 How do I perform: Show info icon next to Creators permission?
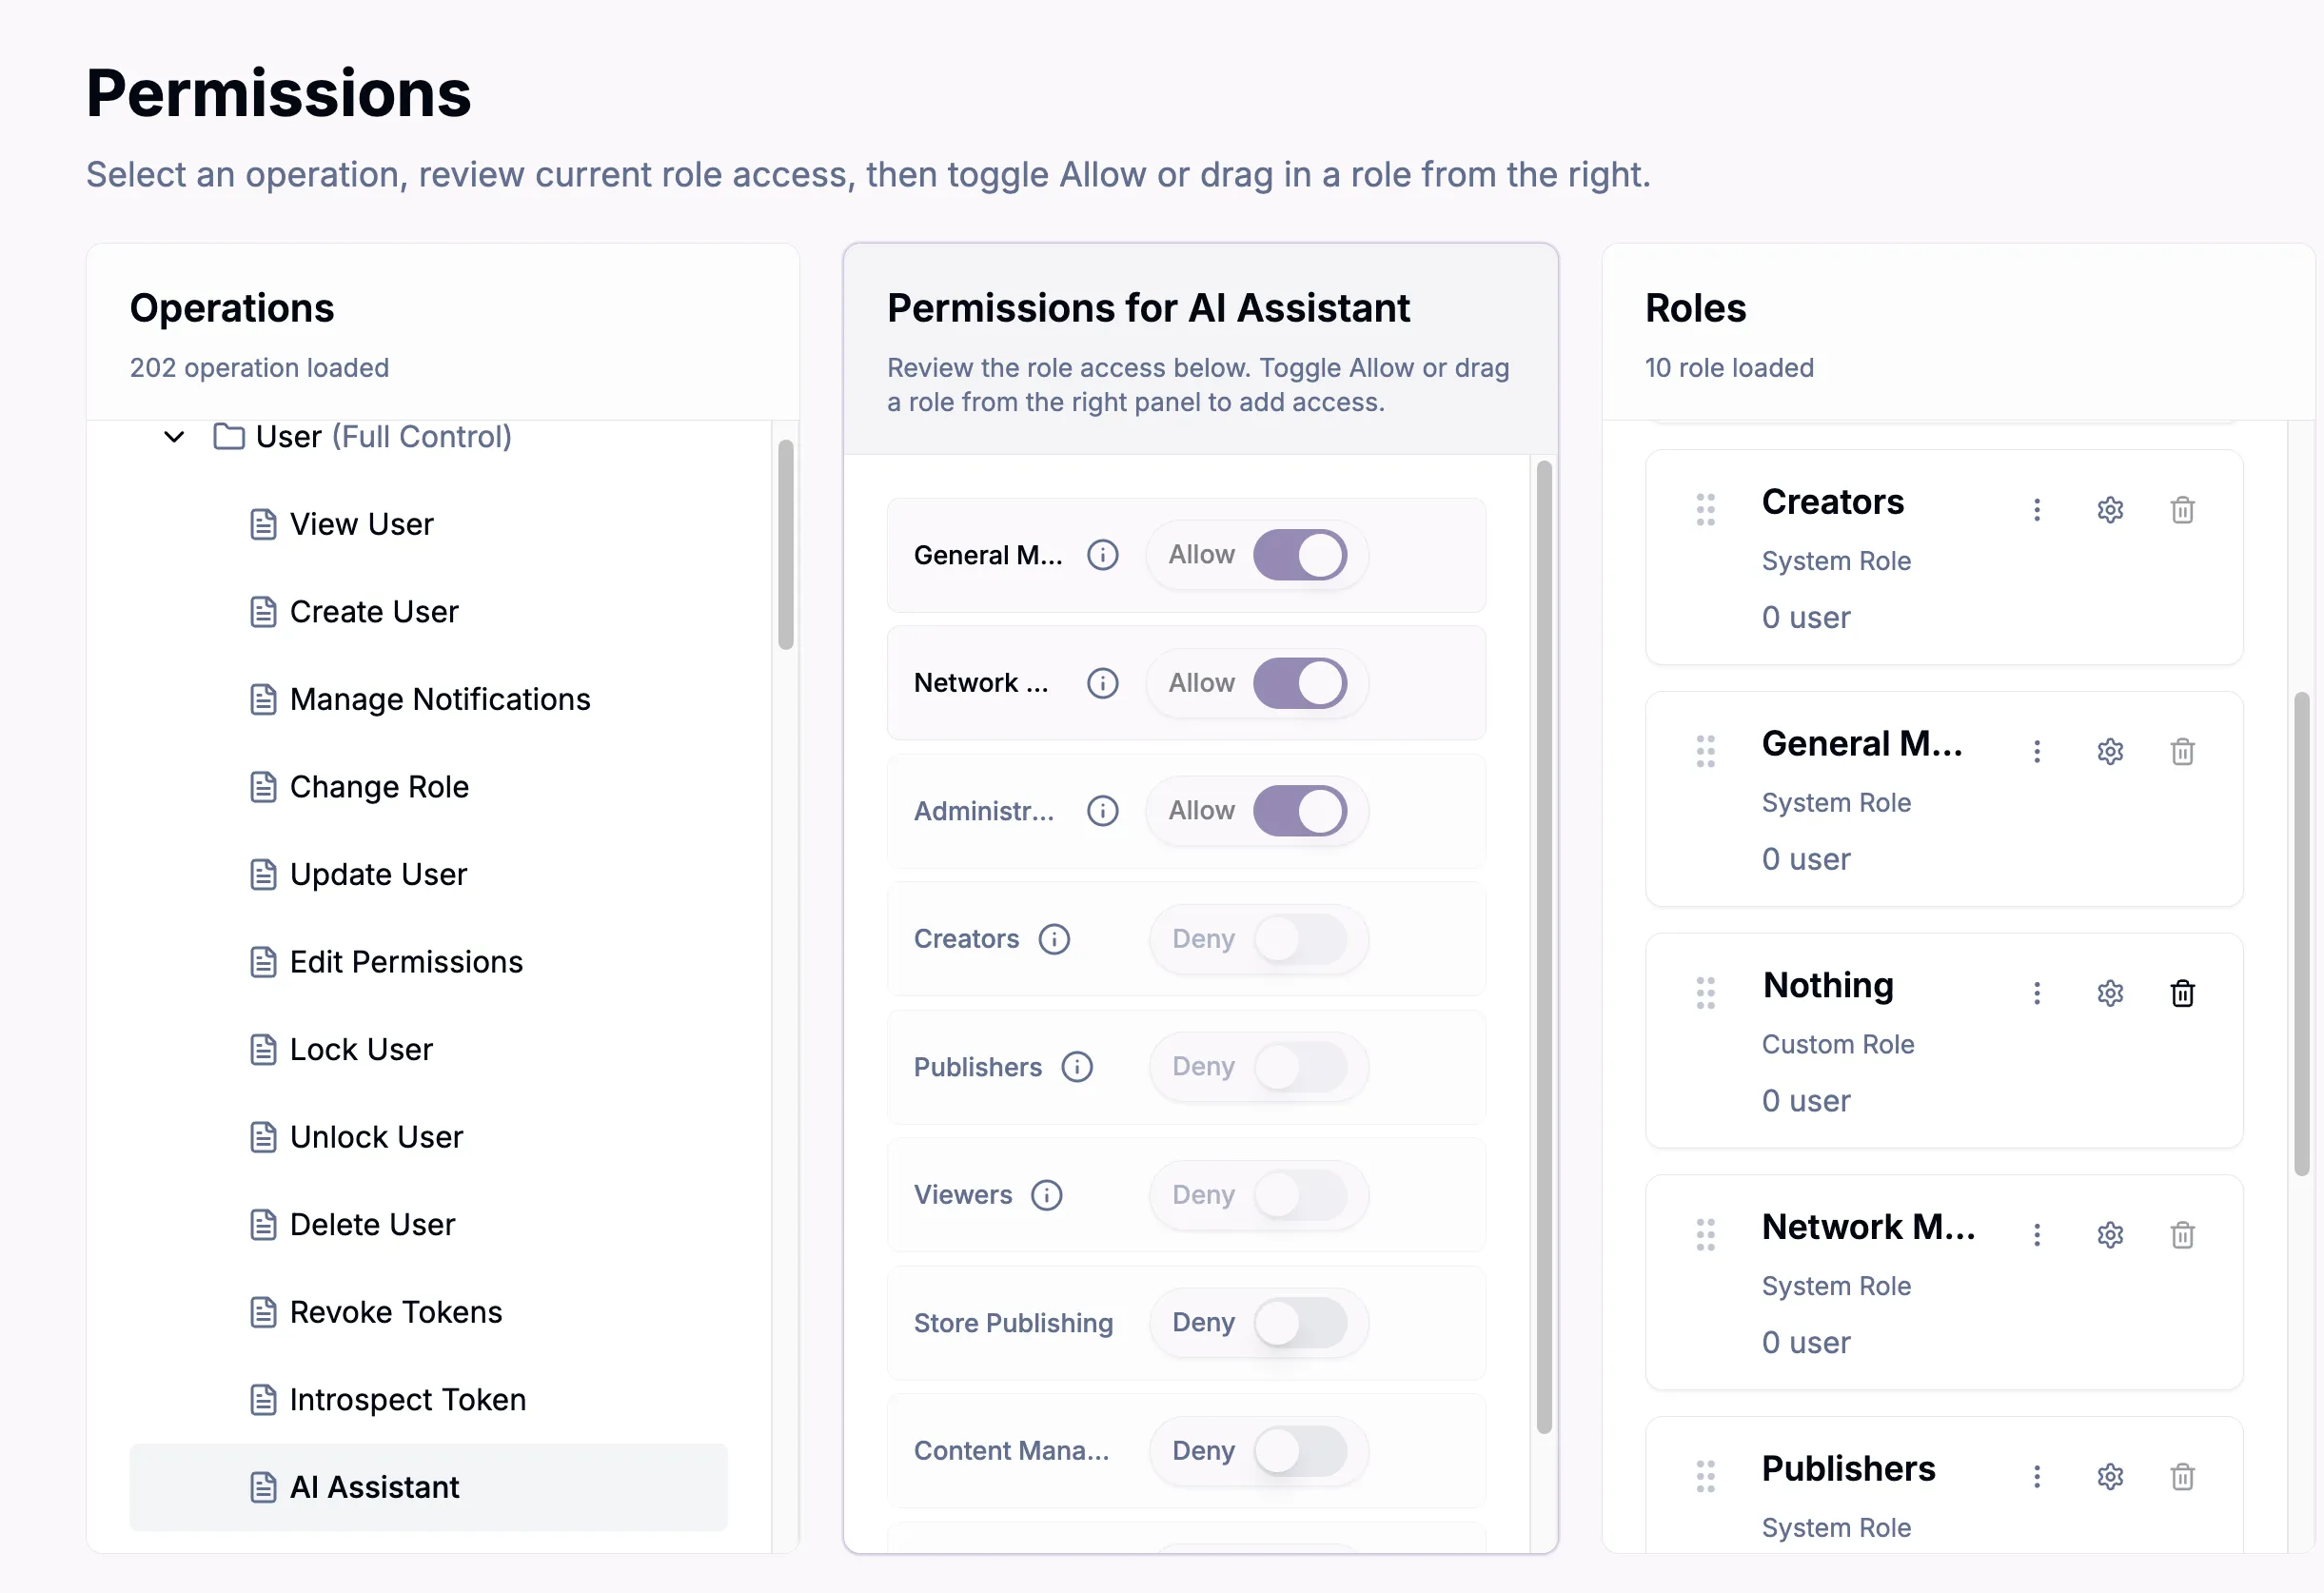tap(1054, 939)
